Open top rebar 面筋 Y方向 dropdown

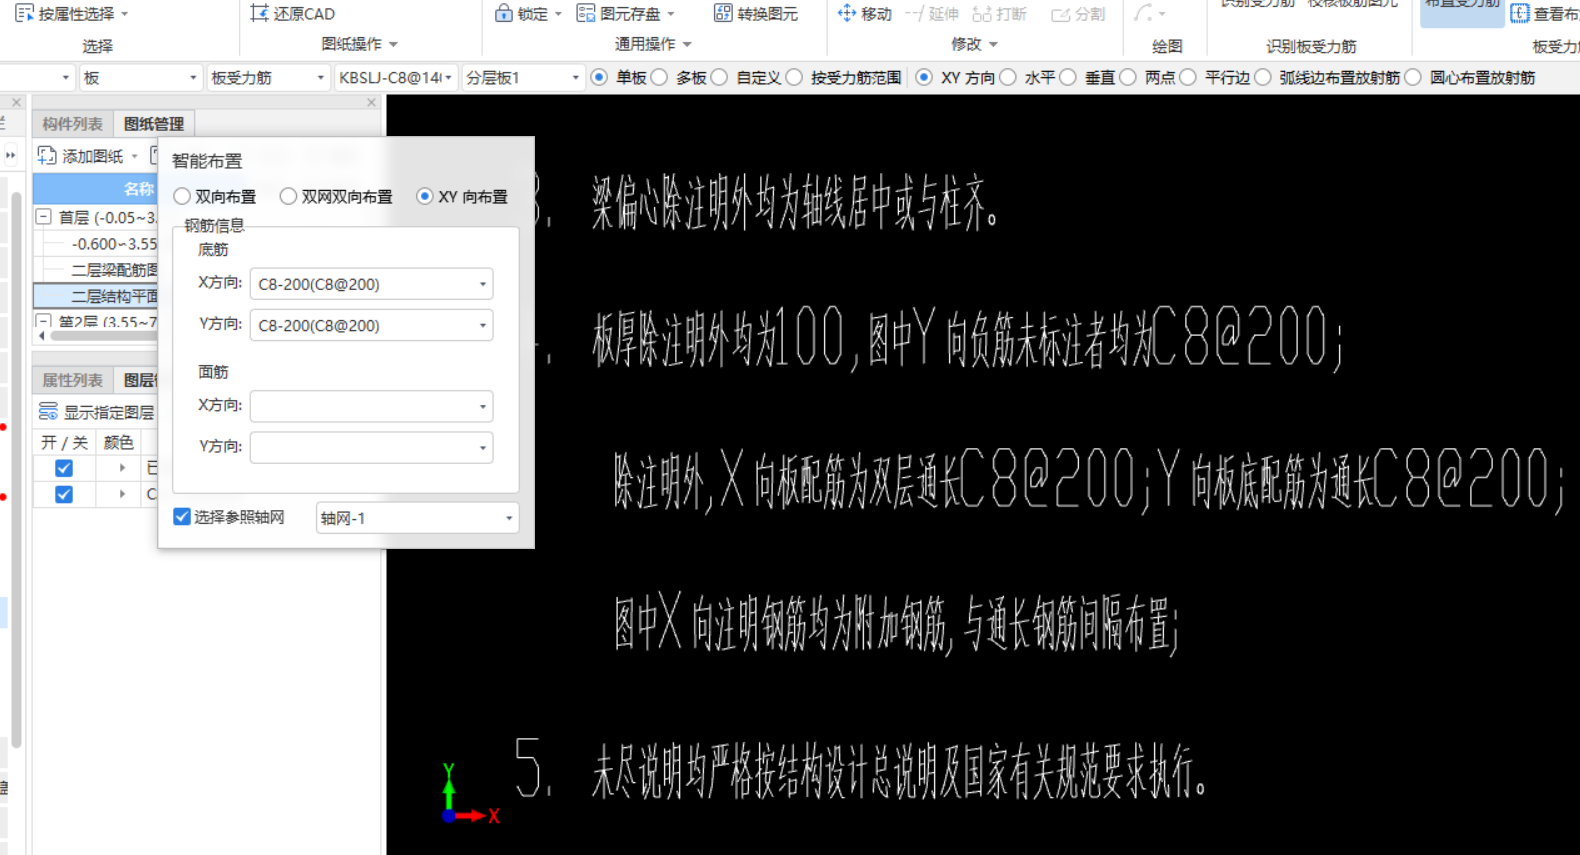pos(371,447)
